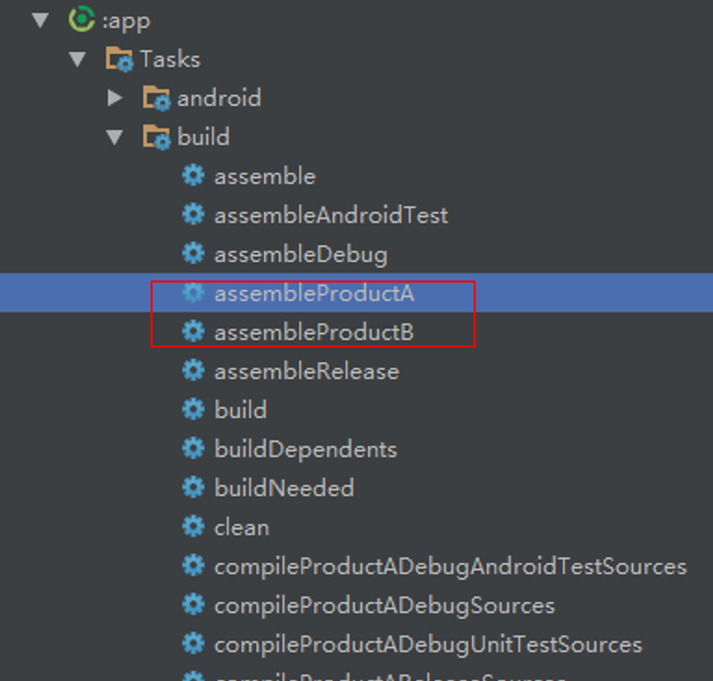Select the assembleProductB task
Screen dimensions: 713x681
click(x=313, y=332)
